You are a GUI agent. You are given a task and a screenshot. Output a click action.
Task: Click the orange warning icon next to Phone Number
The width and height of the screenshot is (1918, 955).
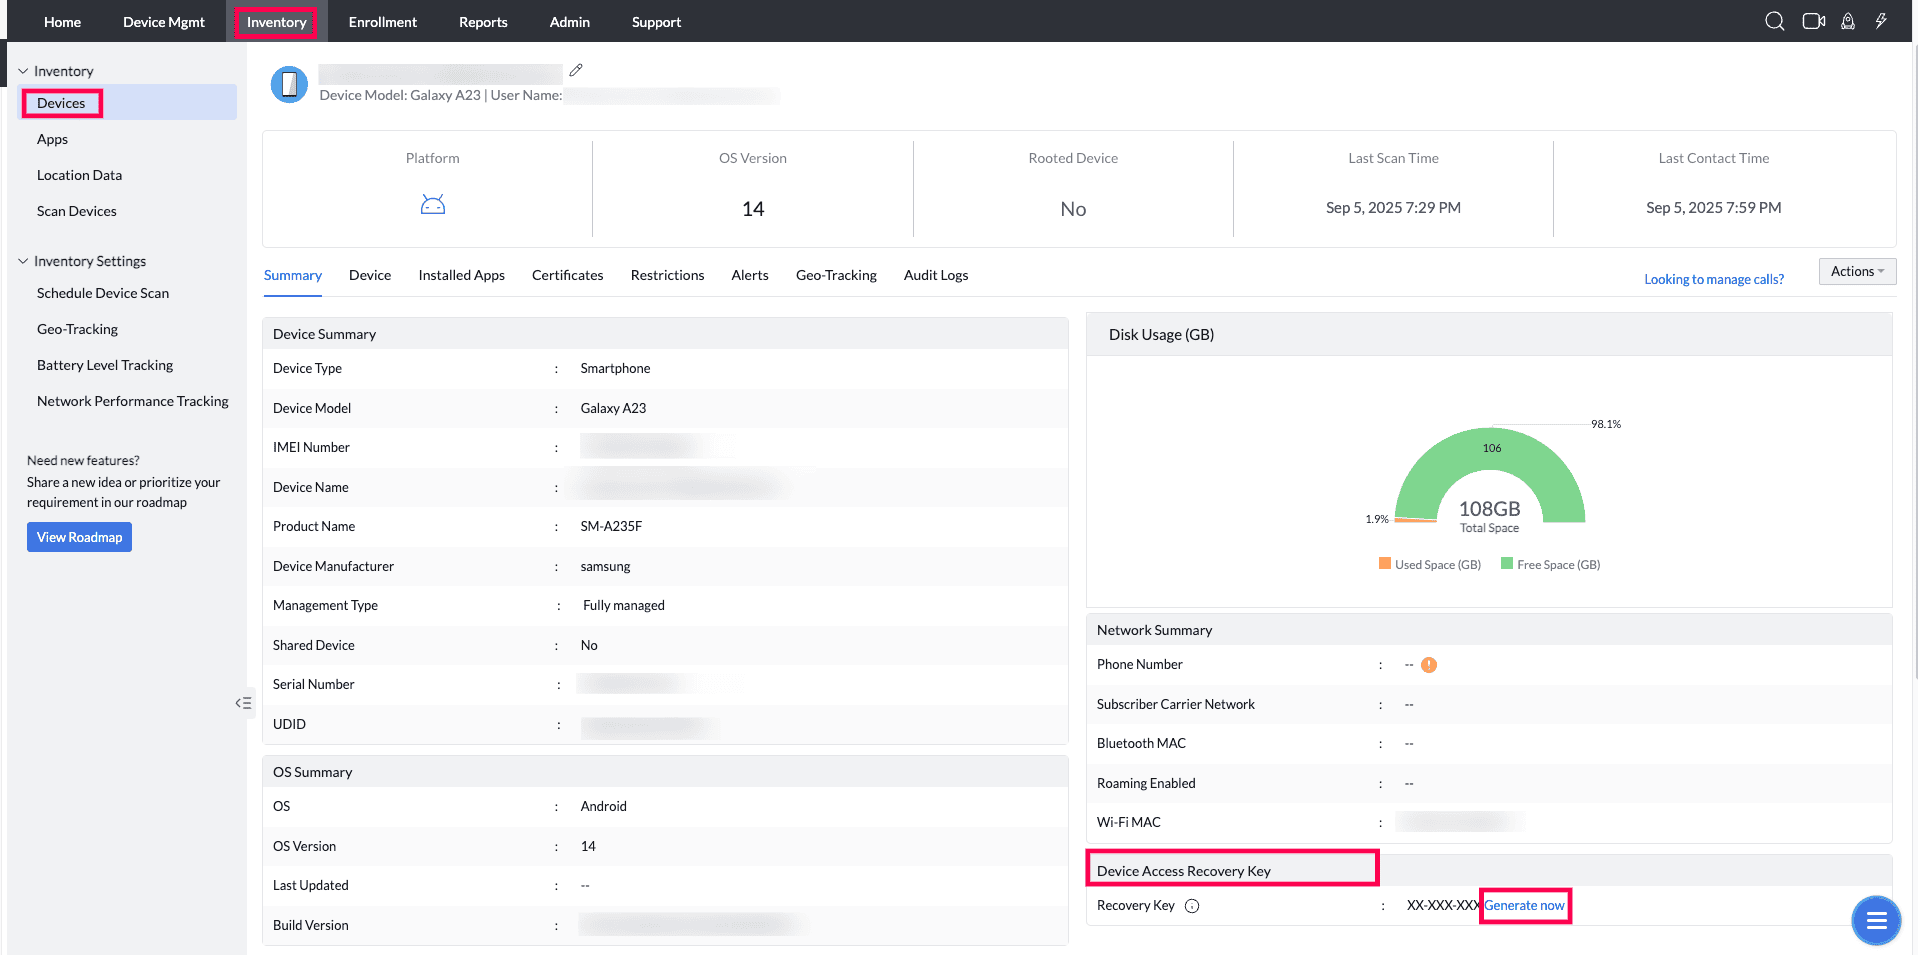coord(1429,665)
